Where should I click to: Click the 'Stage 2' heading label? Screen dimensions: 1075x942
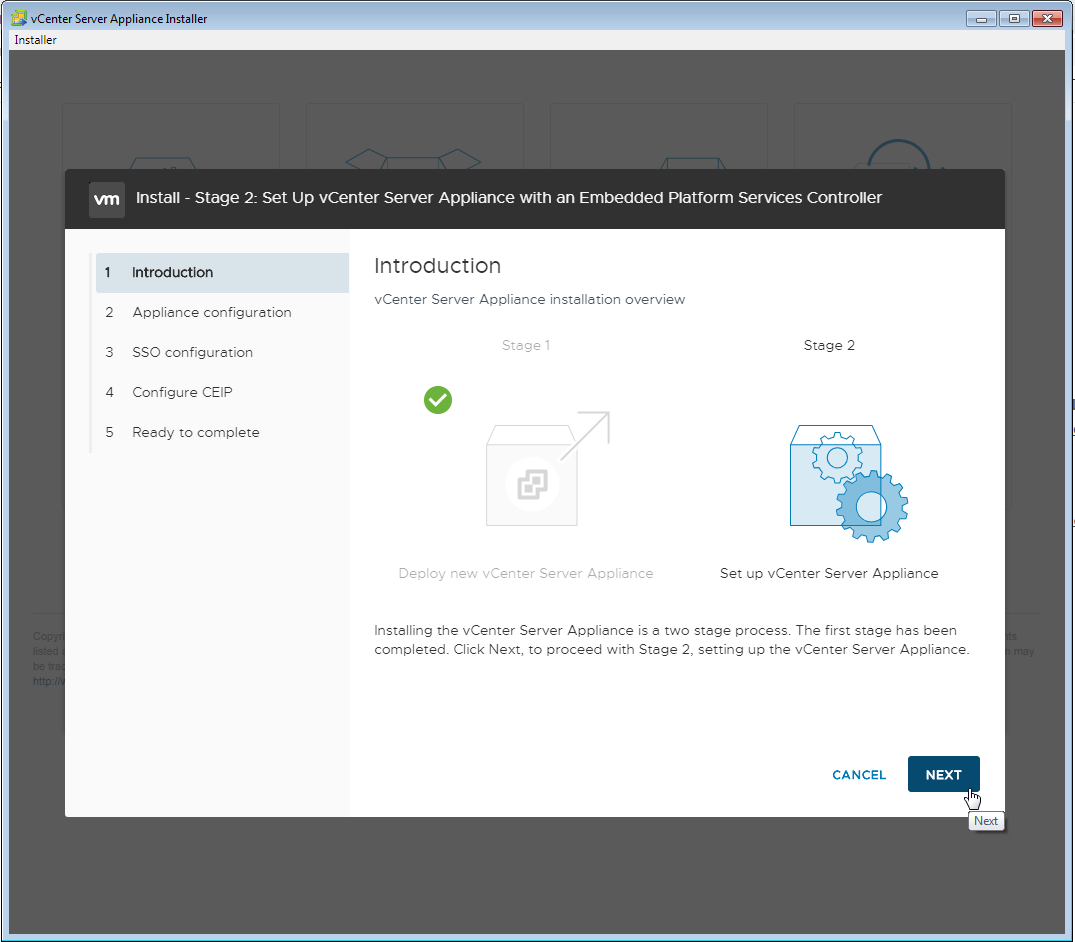pyautogui.click(x=829, y=346)
